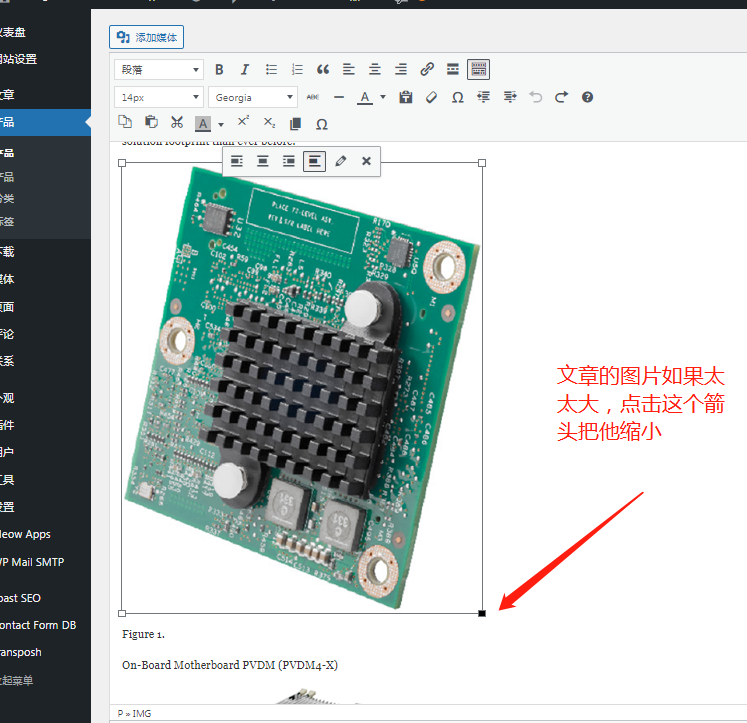Edit image using the pencil icon
747x723 pixels.
point(341,161)
